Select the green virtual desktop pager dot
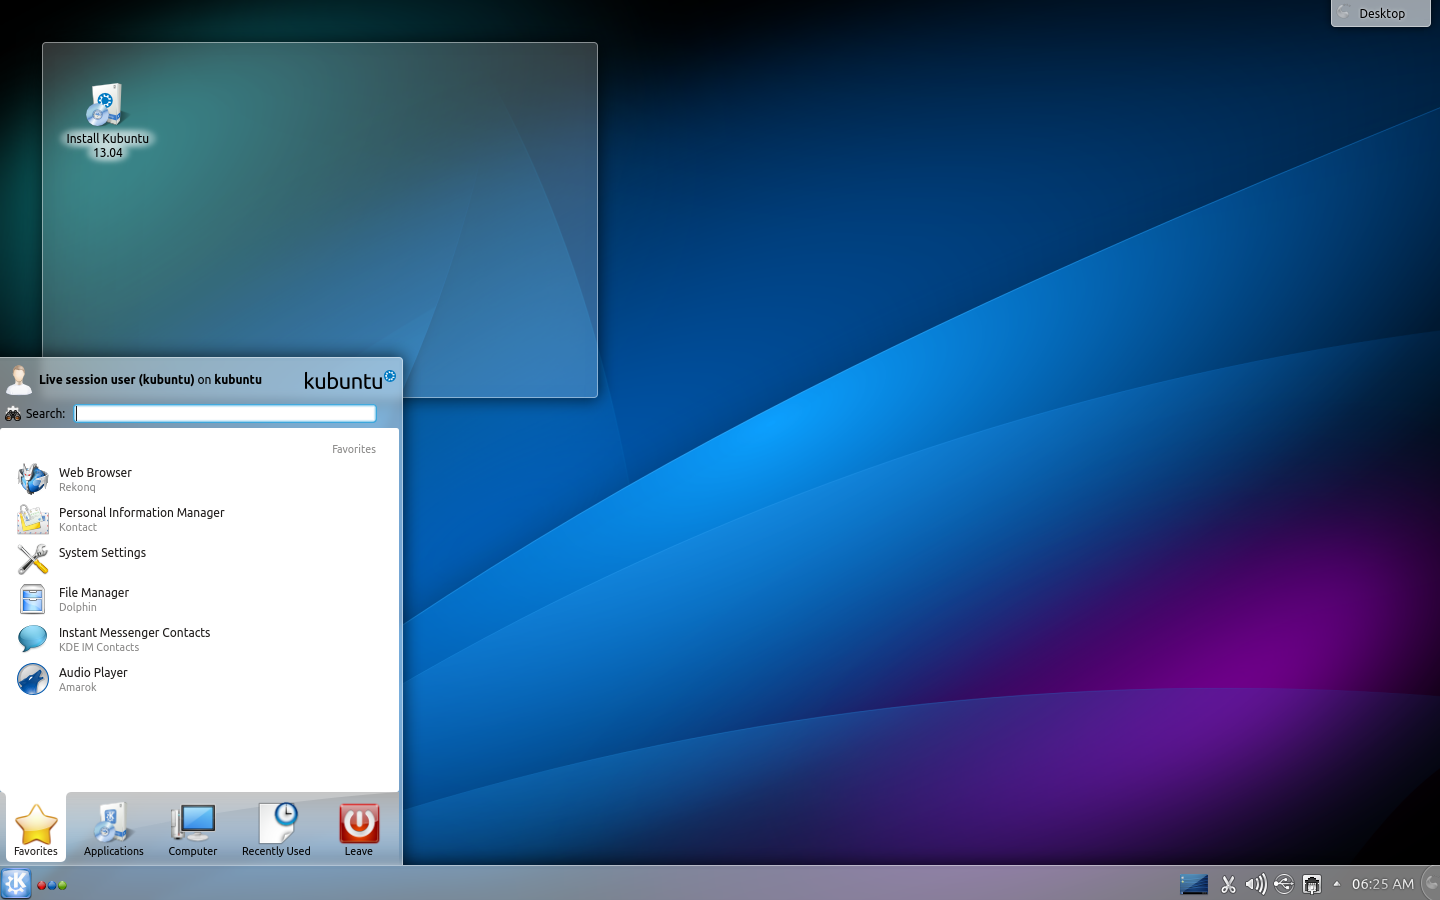The width and height of the screenshot is (1440, 900). click(x=62, y=885)
